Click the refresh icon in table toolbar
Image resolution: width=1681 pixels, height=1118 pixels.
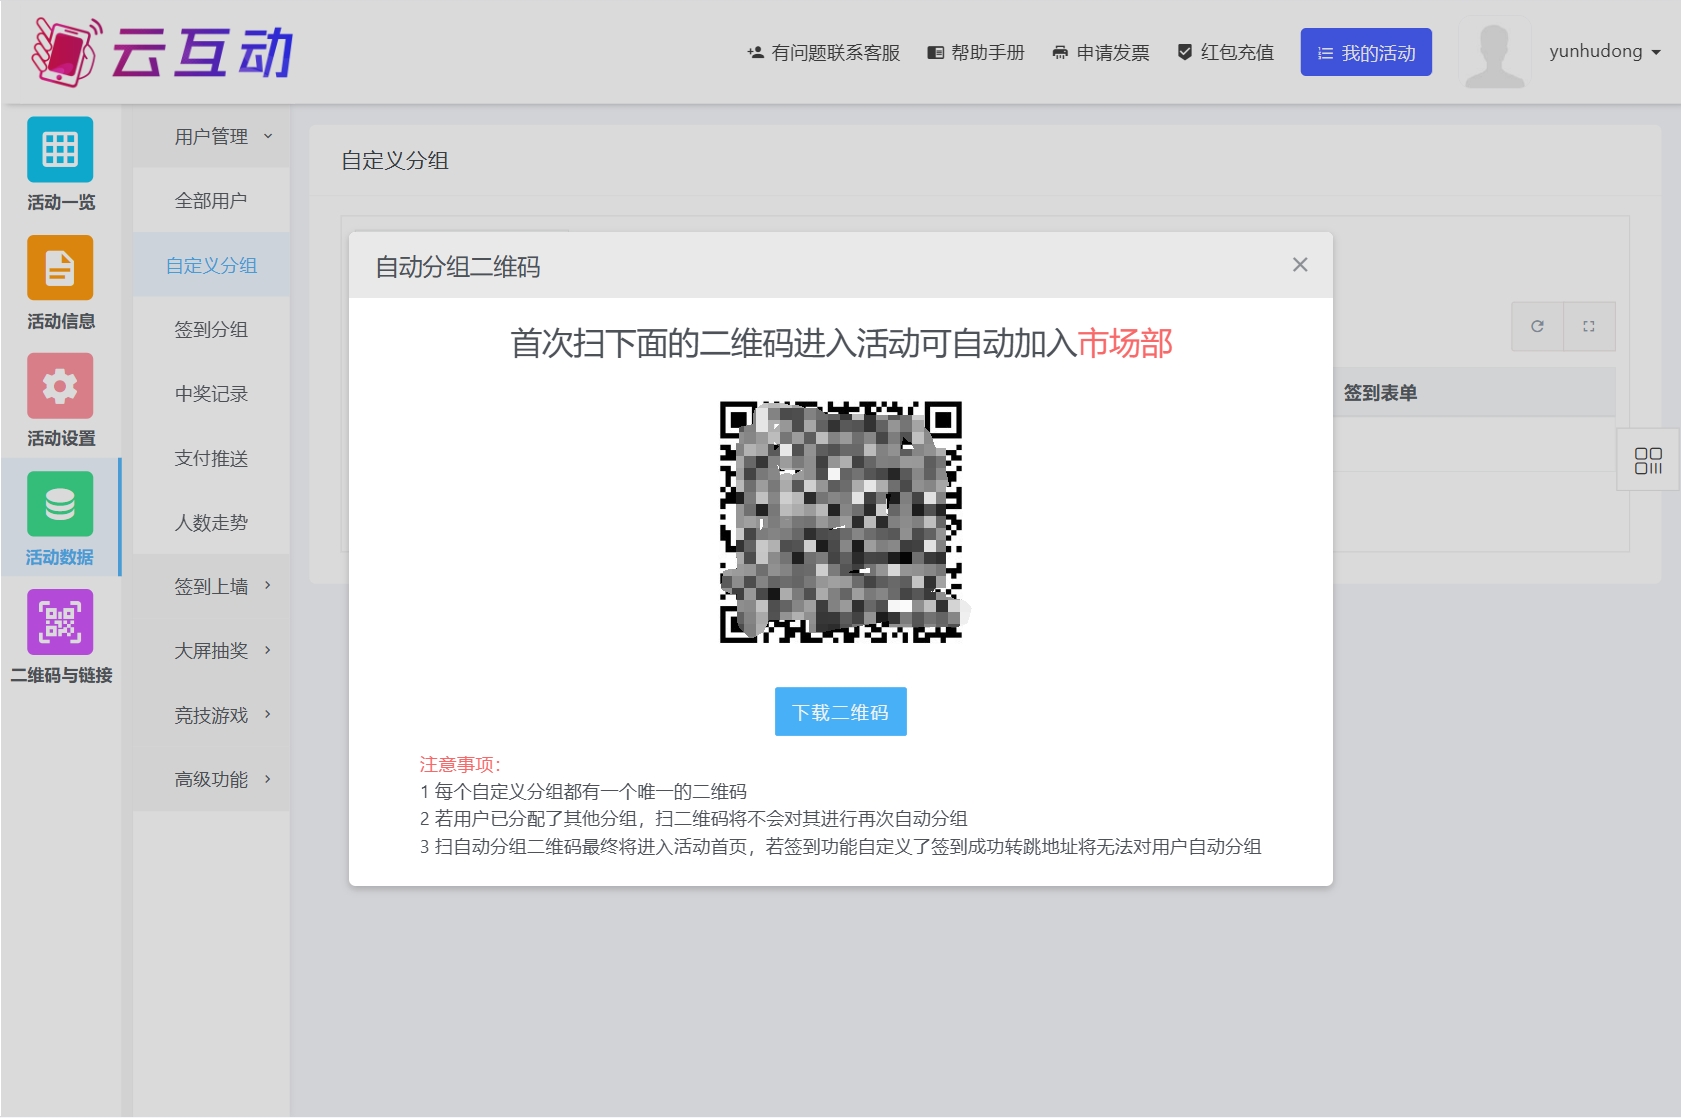[x=1537, y=326]
